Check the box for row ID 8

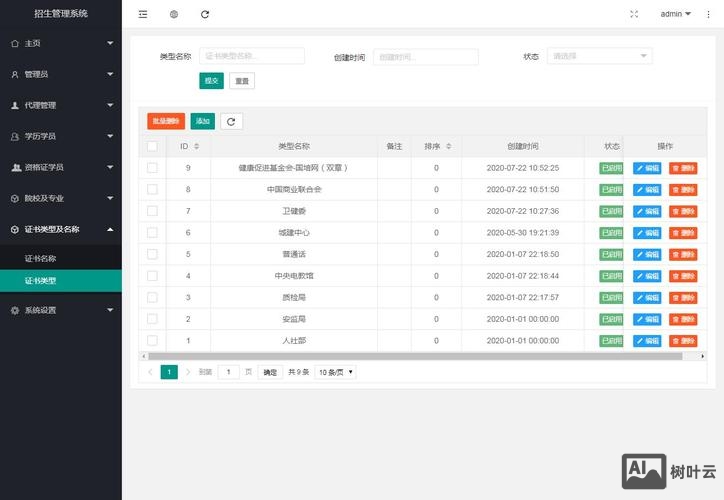click(x=152, y=190)
